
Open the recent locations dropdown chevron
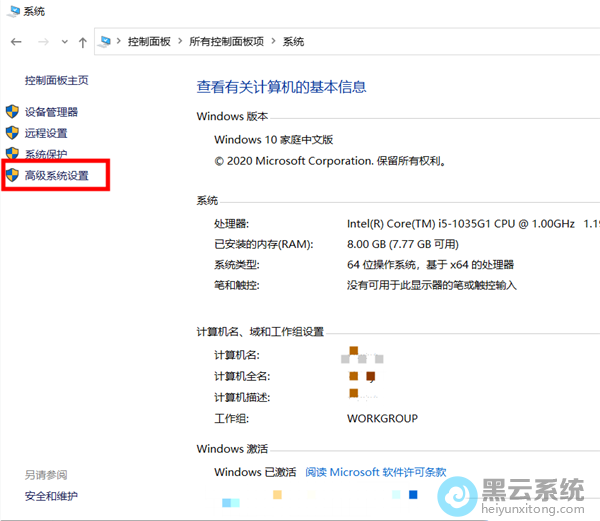pyautogui.click(x=64, y=42)
